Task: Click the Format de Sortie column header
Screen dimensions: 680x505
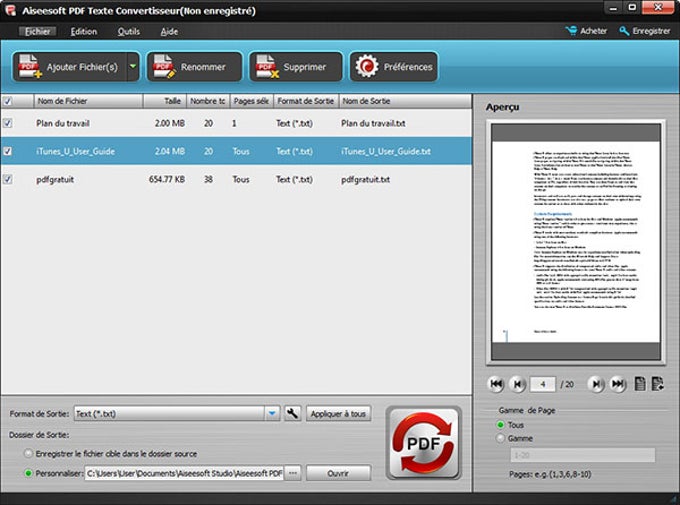Action: 306,101
